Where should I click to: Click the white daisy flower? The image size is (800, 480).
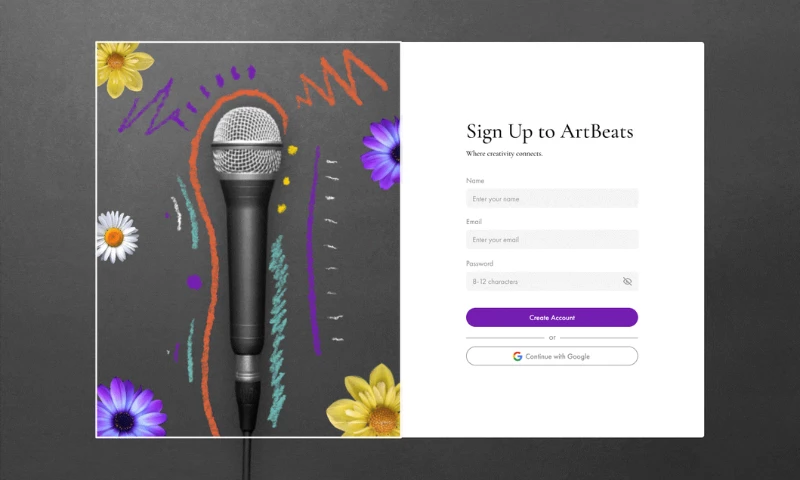click(117, 237)
